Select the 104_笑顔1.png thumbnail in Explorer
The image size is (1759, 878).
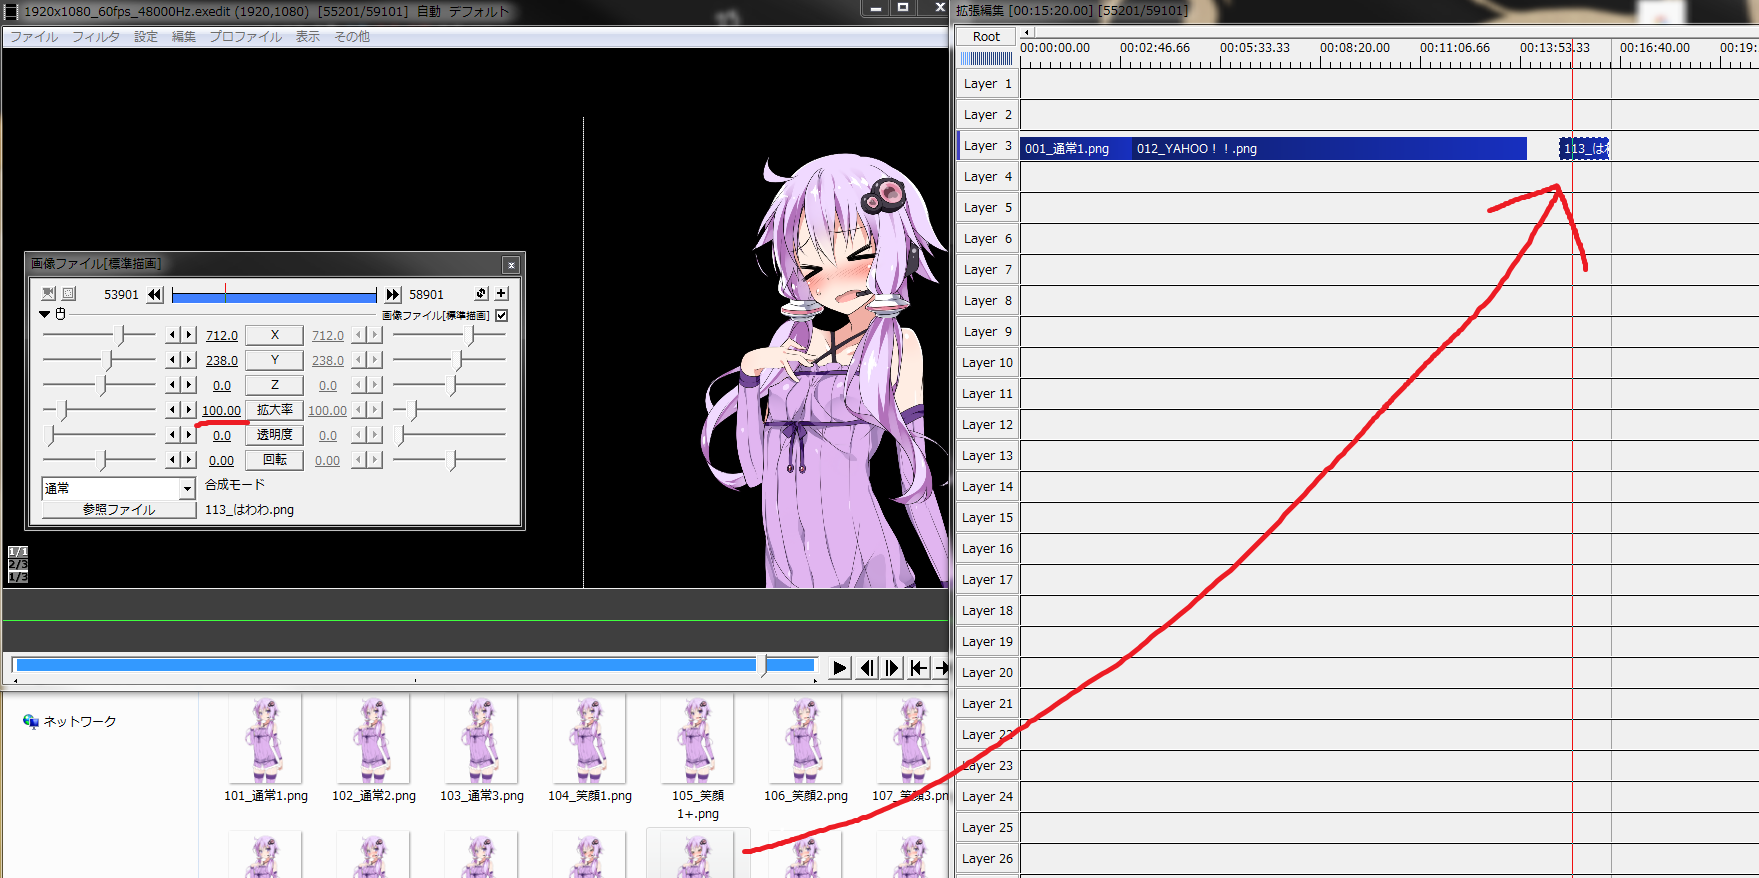589,750
